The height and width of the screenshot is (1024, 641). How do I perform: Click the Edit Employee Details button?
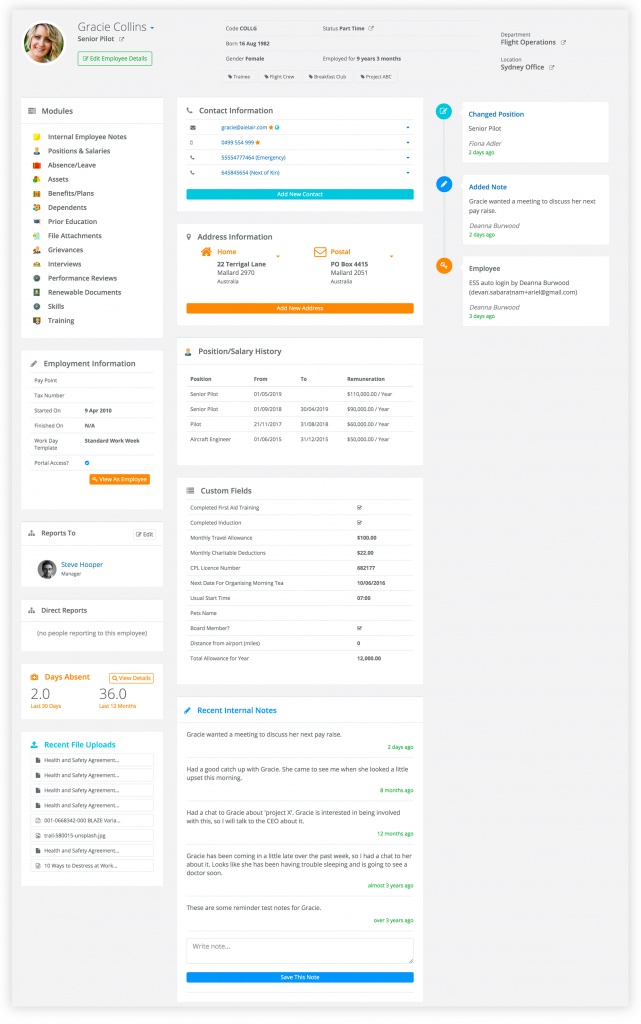[x=115, y=59]
